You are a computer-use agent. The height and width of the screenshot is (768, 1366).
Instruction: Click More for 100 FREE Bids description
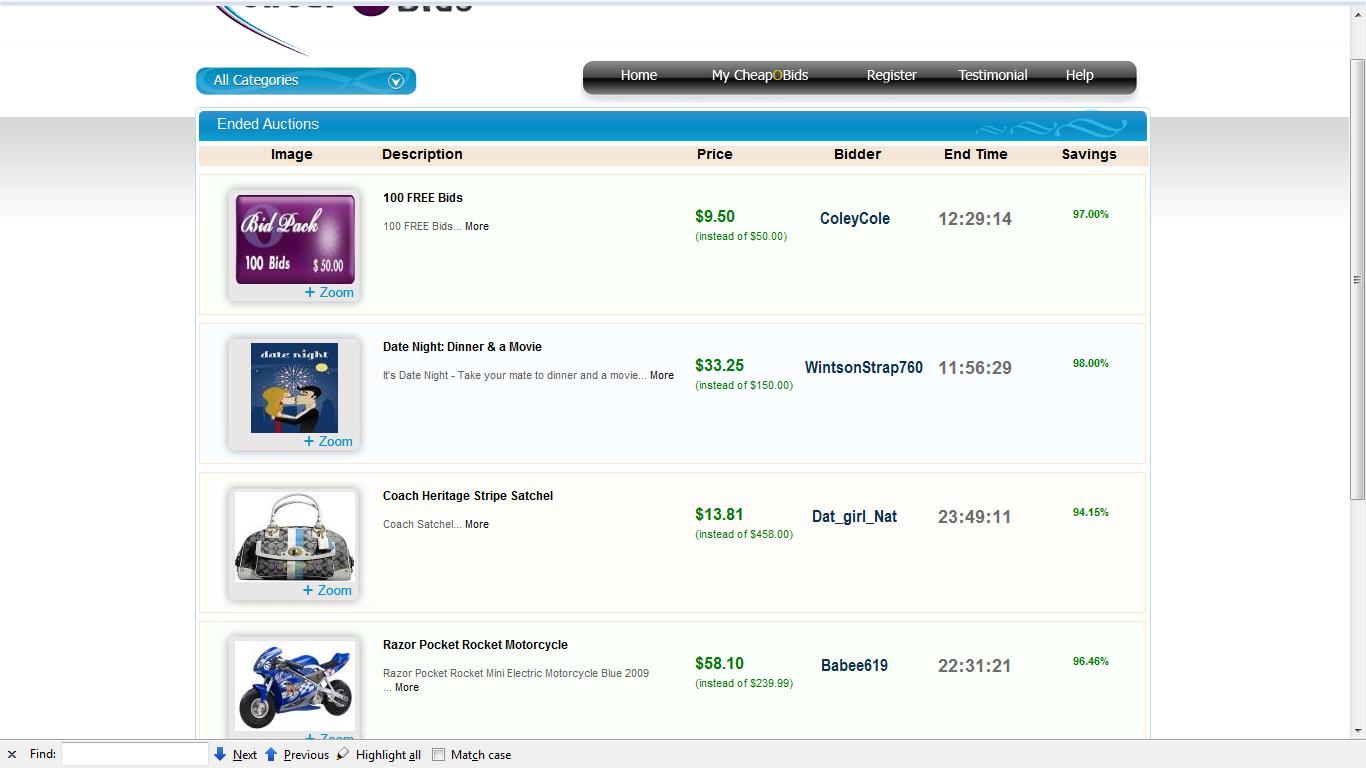coord(477,227)
